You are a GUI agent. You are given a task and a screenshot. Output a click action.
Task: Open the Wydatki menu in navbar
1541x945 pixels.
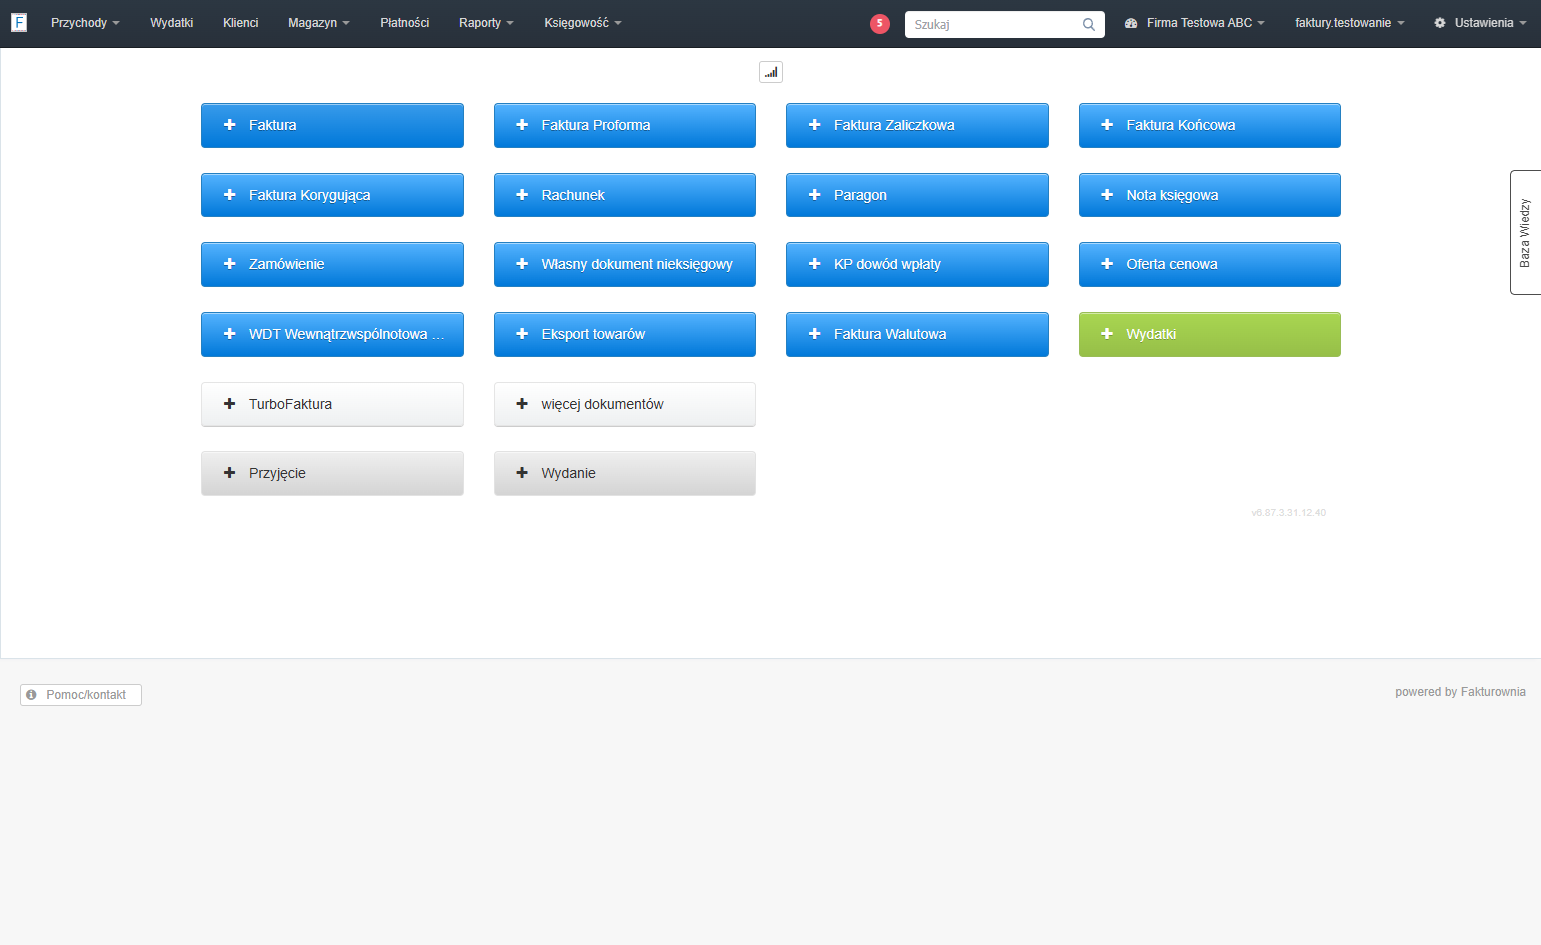[172, 23]
